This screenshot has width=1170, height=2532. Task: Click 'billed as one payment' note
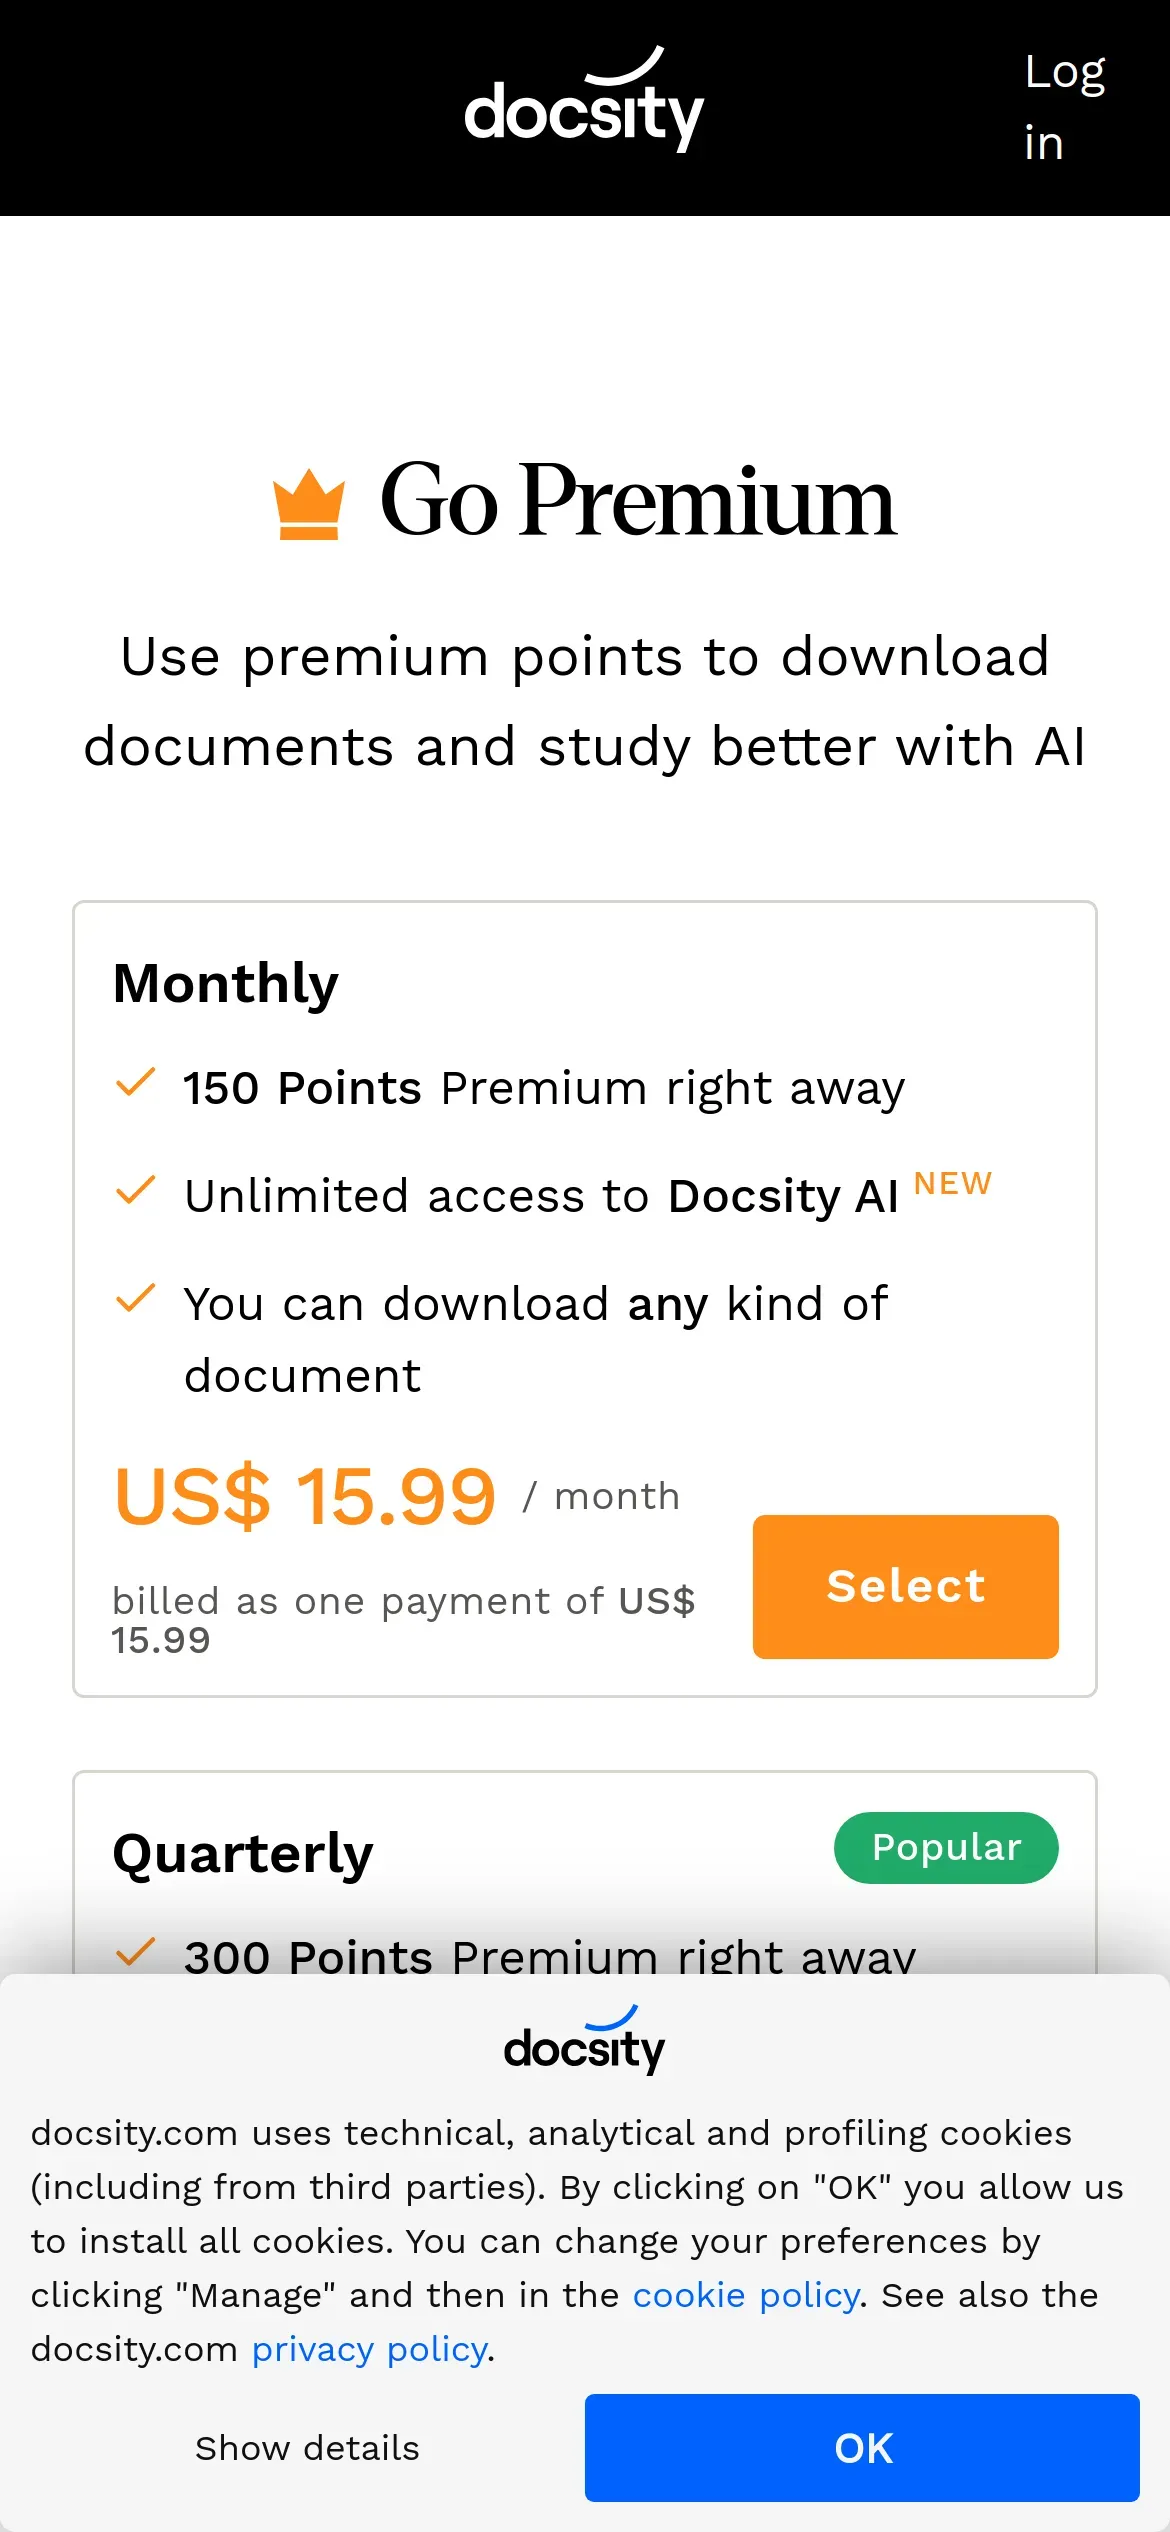[403, 1619]
